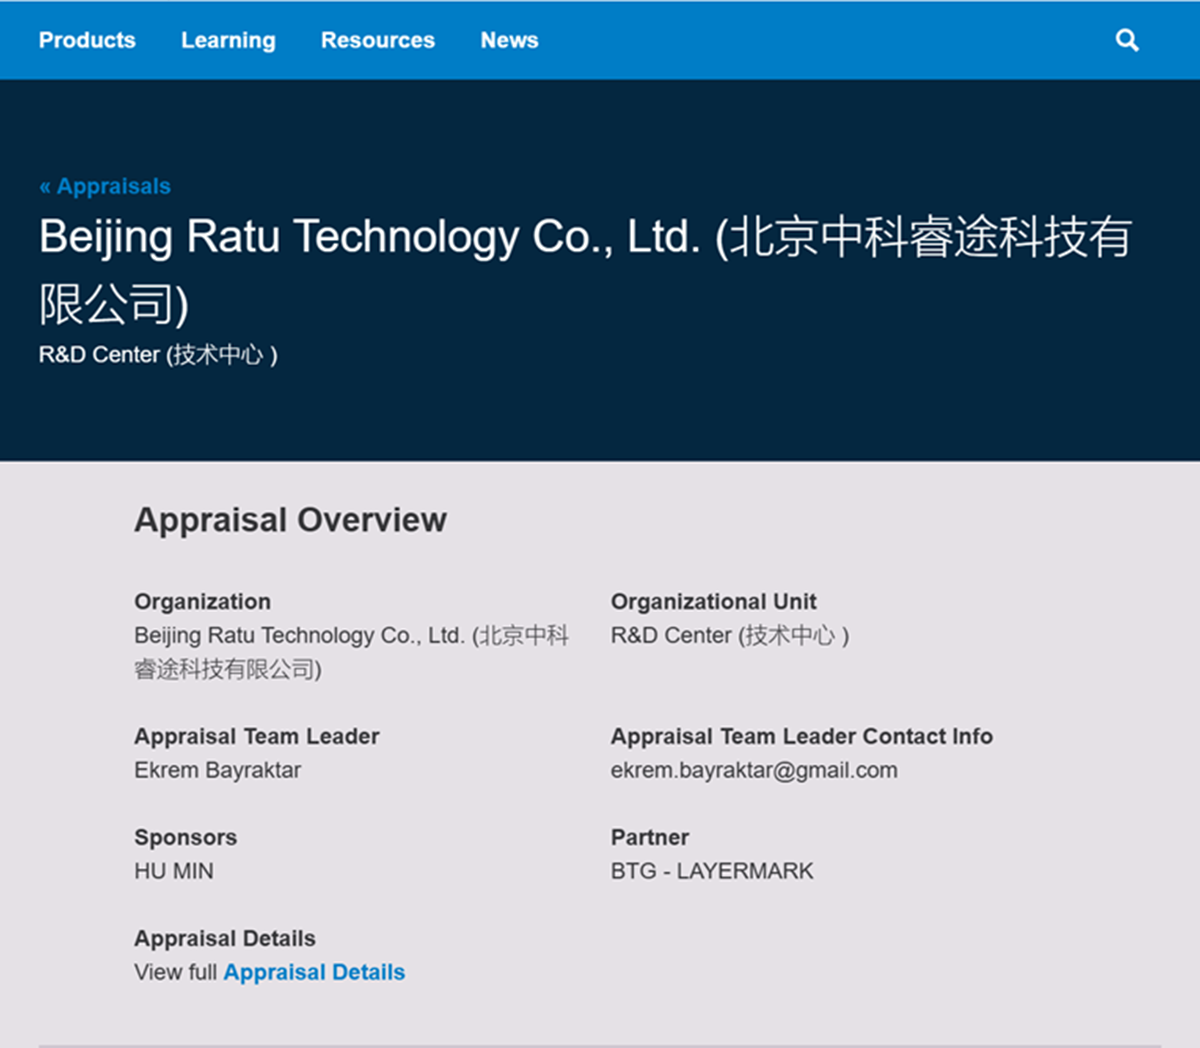Click the Sponsors label
1200x1048 pixels.
coord(186,837)
